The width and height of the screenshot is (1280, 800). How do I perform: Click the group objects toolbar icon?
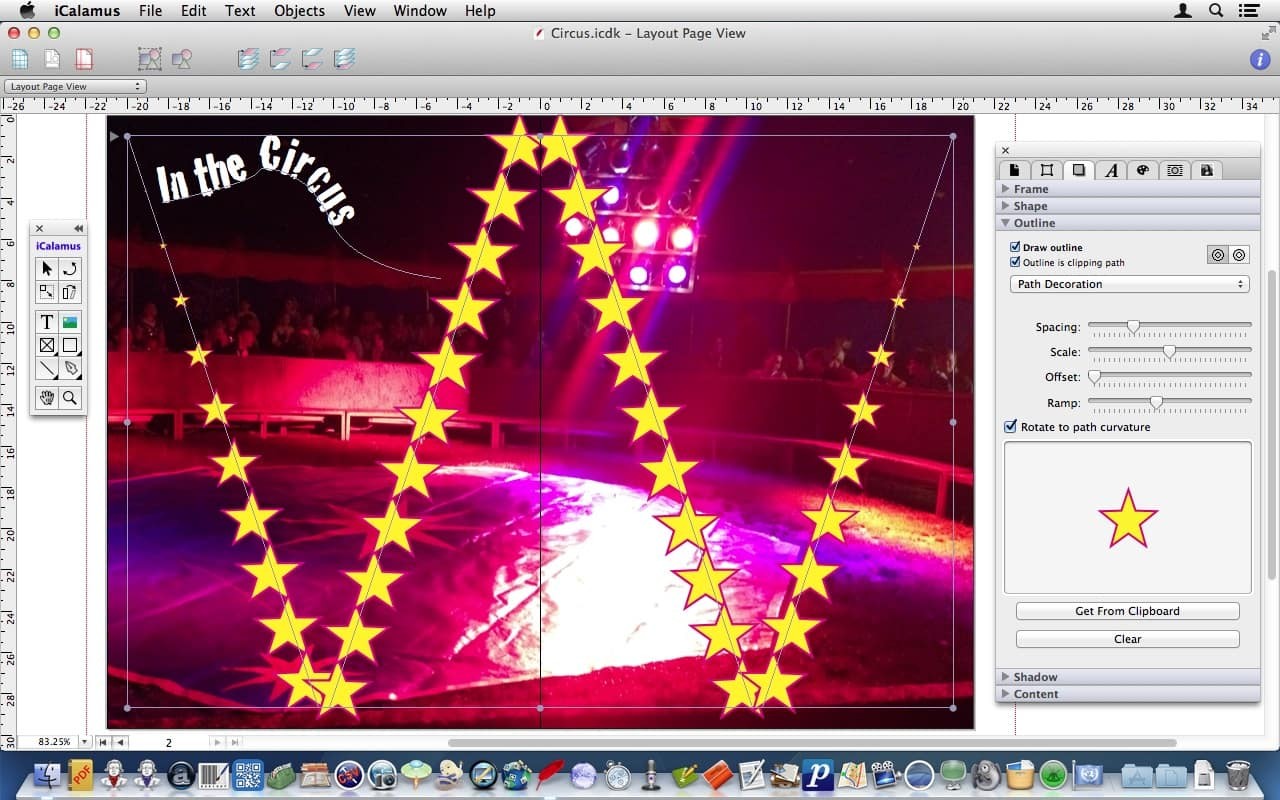(x=149, y=59)
